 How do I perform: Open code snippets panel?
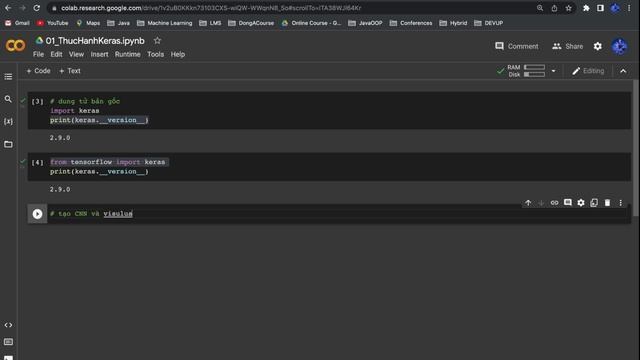(x=8, y=325)
